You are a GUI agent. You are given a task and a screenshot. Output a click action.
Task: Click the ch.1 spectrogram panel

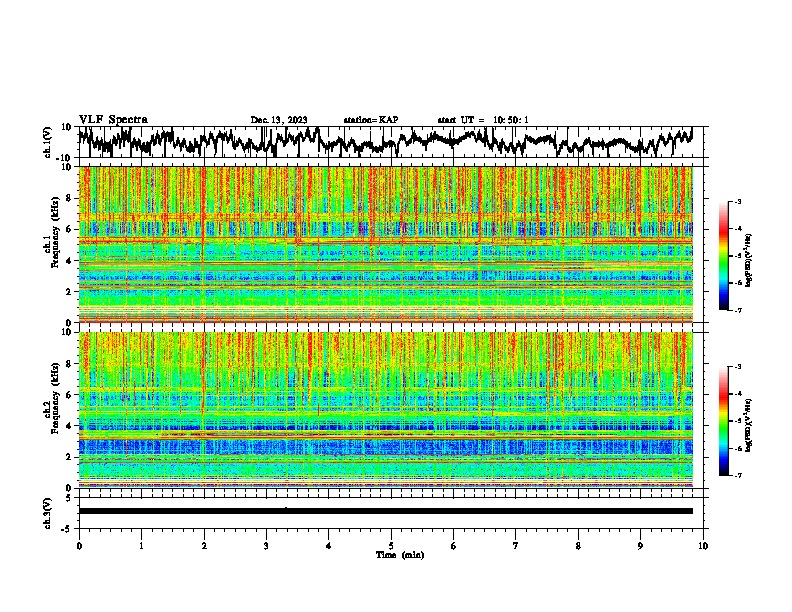click(x=385, y=244)
